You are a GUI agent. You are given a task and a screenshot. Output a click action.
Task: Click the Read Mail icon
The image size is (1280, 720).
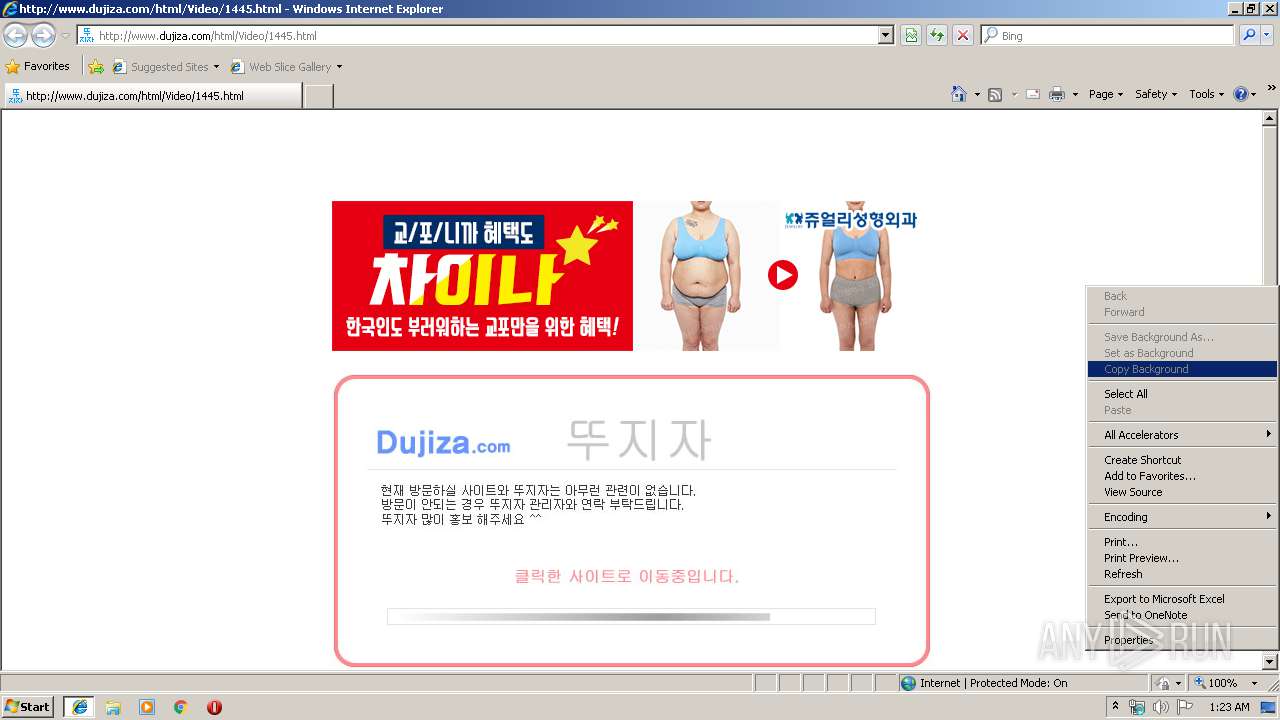pyautogui.click(x=1033, y=94)
